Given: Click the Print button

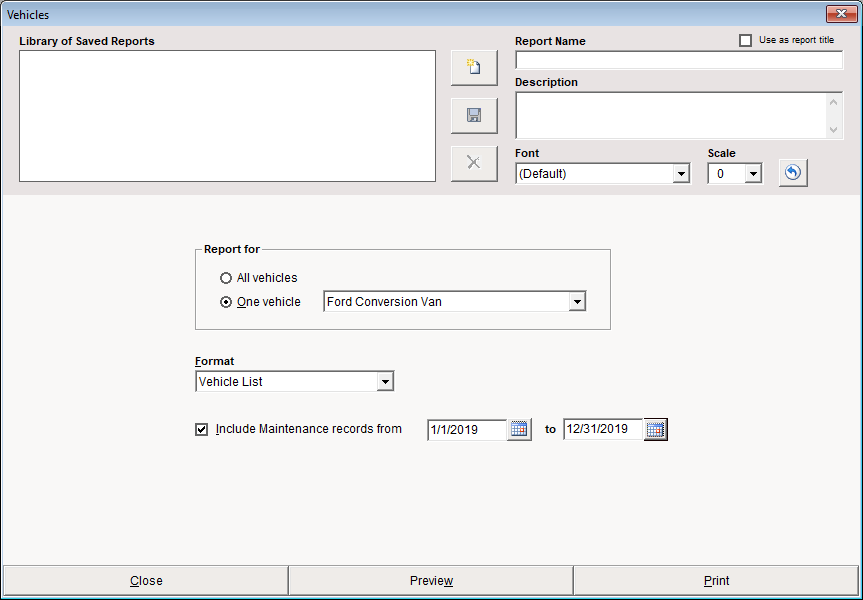Looking at the screenshot, I should click(x=716, y=581).
